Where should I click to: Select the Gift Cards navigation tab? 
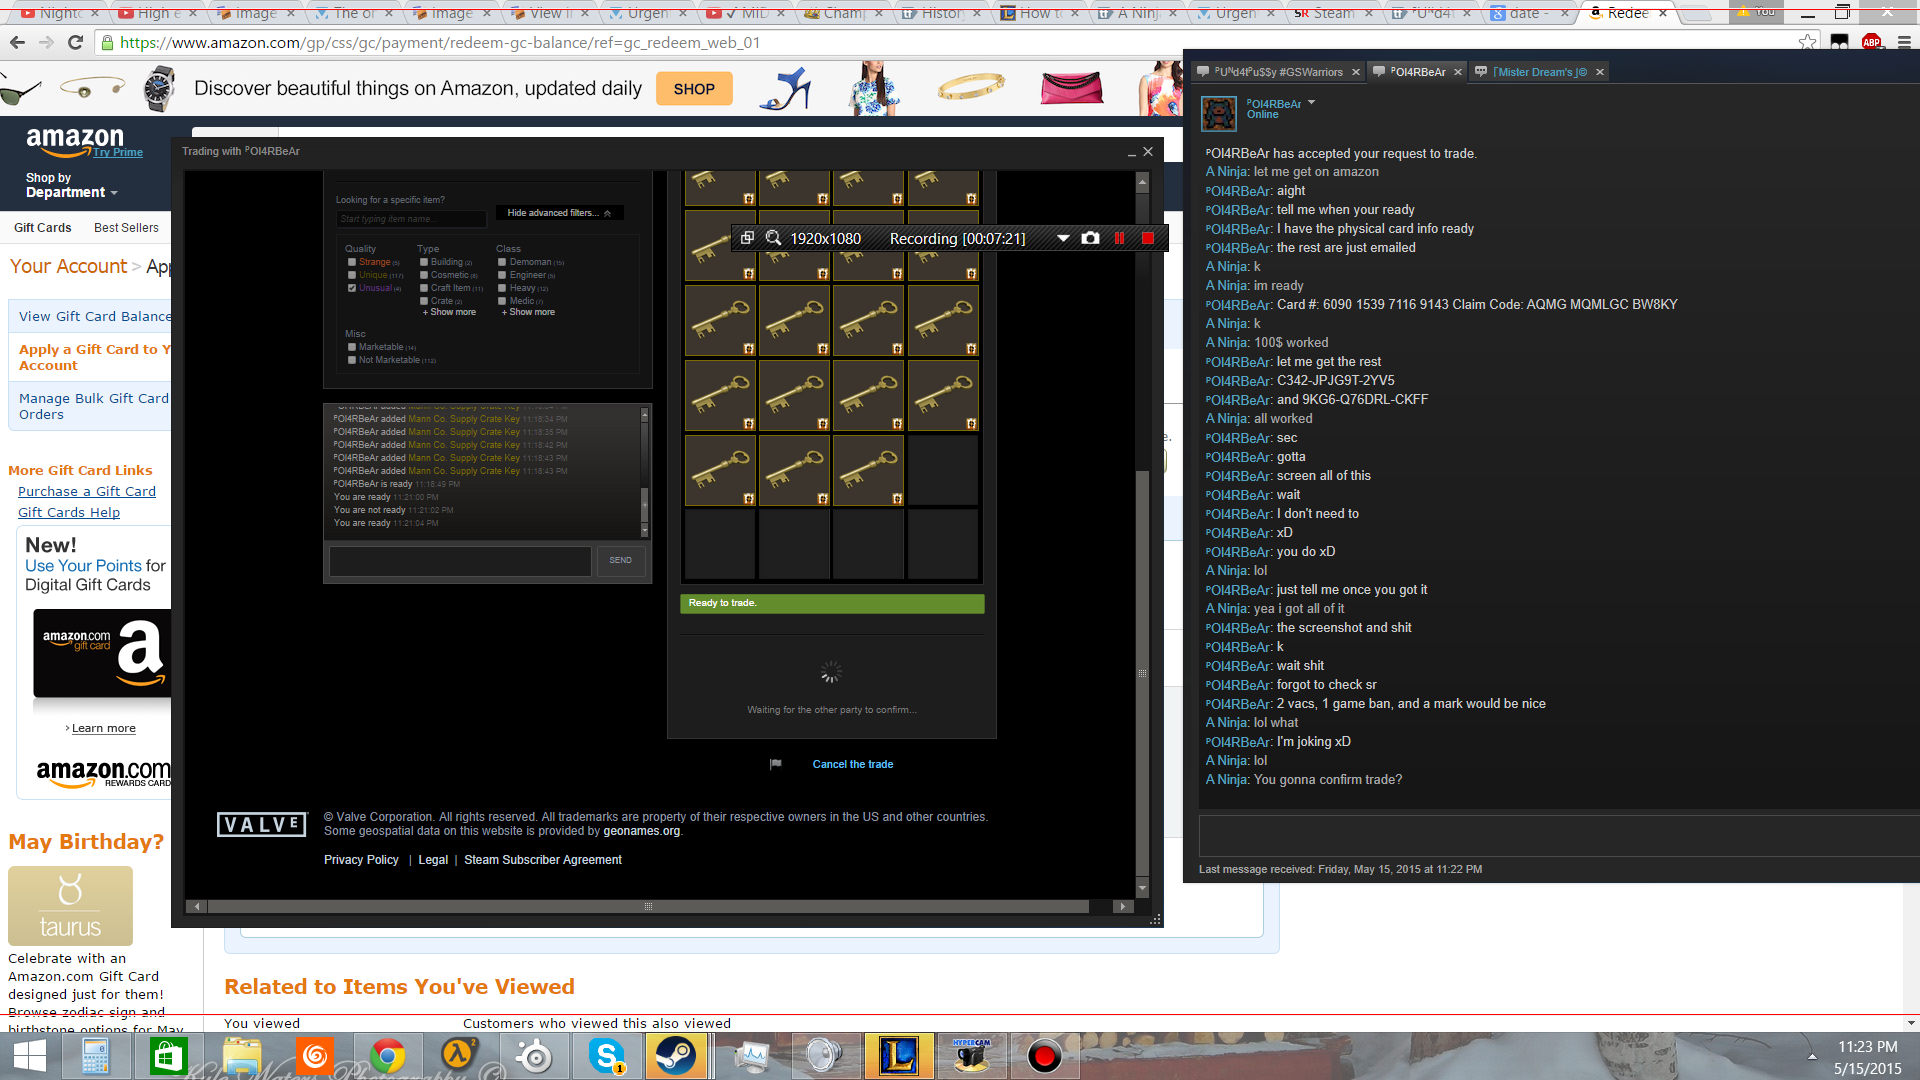point(42,228)
